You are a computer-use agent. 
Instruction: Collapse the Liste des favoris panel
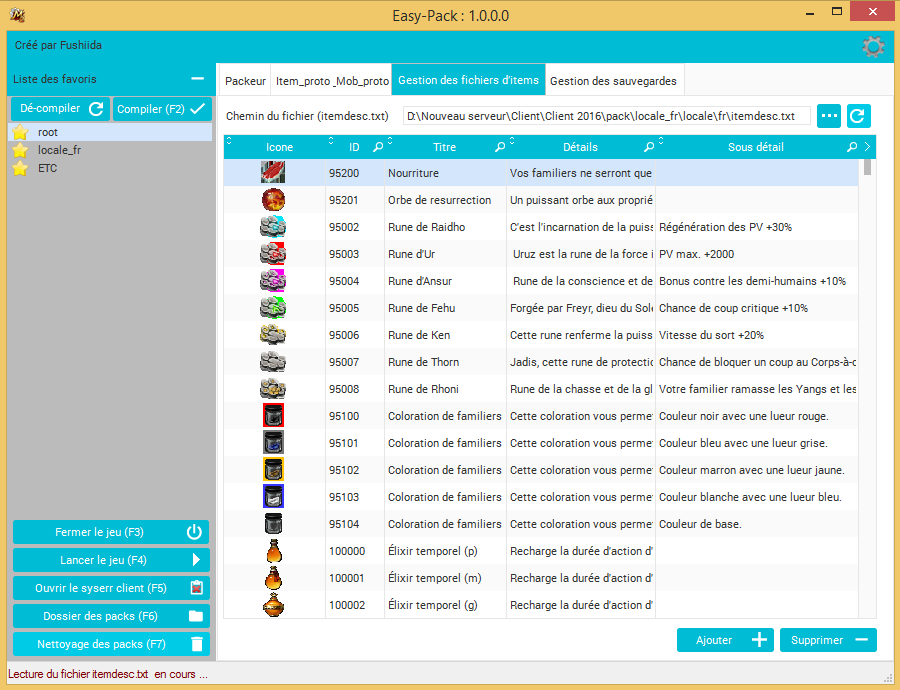(197, 79)
